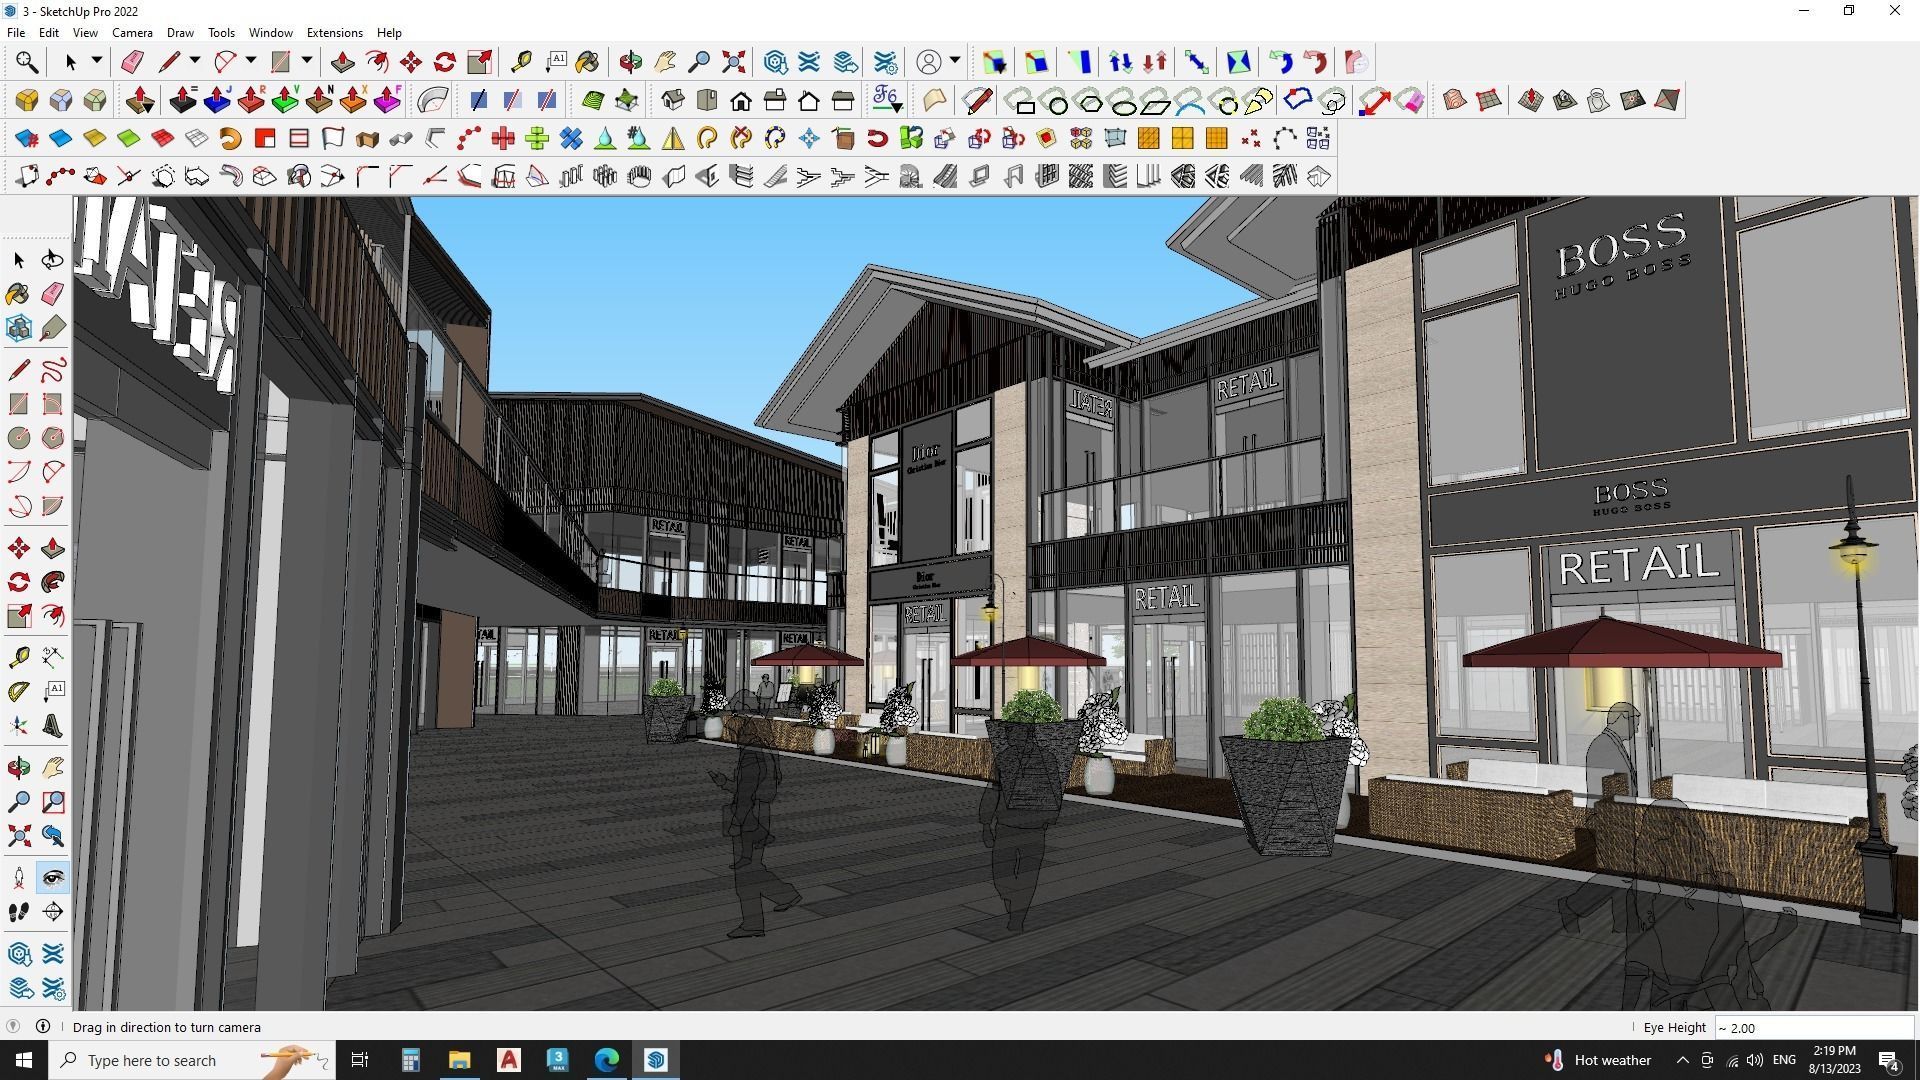Select the Protractor tool in left toolbar
This screenshot has width=1920, height=1080.
tap(18, 691)
